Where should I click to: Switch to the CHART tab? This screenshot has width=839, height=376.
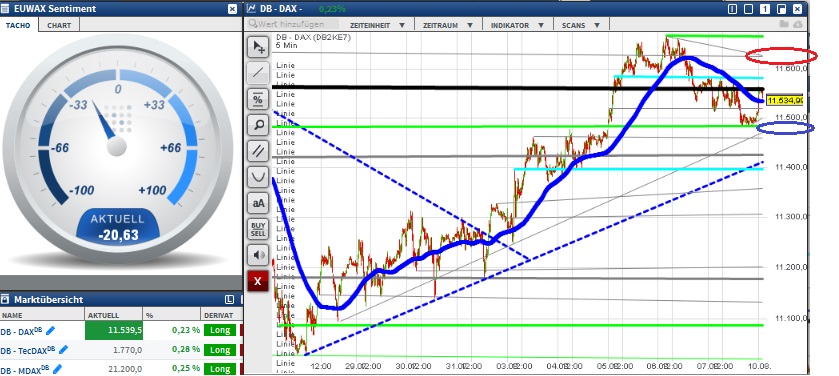59,25
